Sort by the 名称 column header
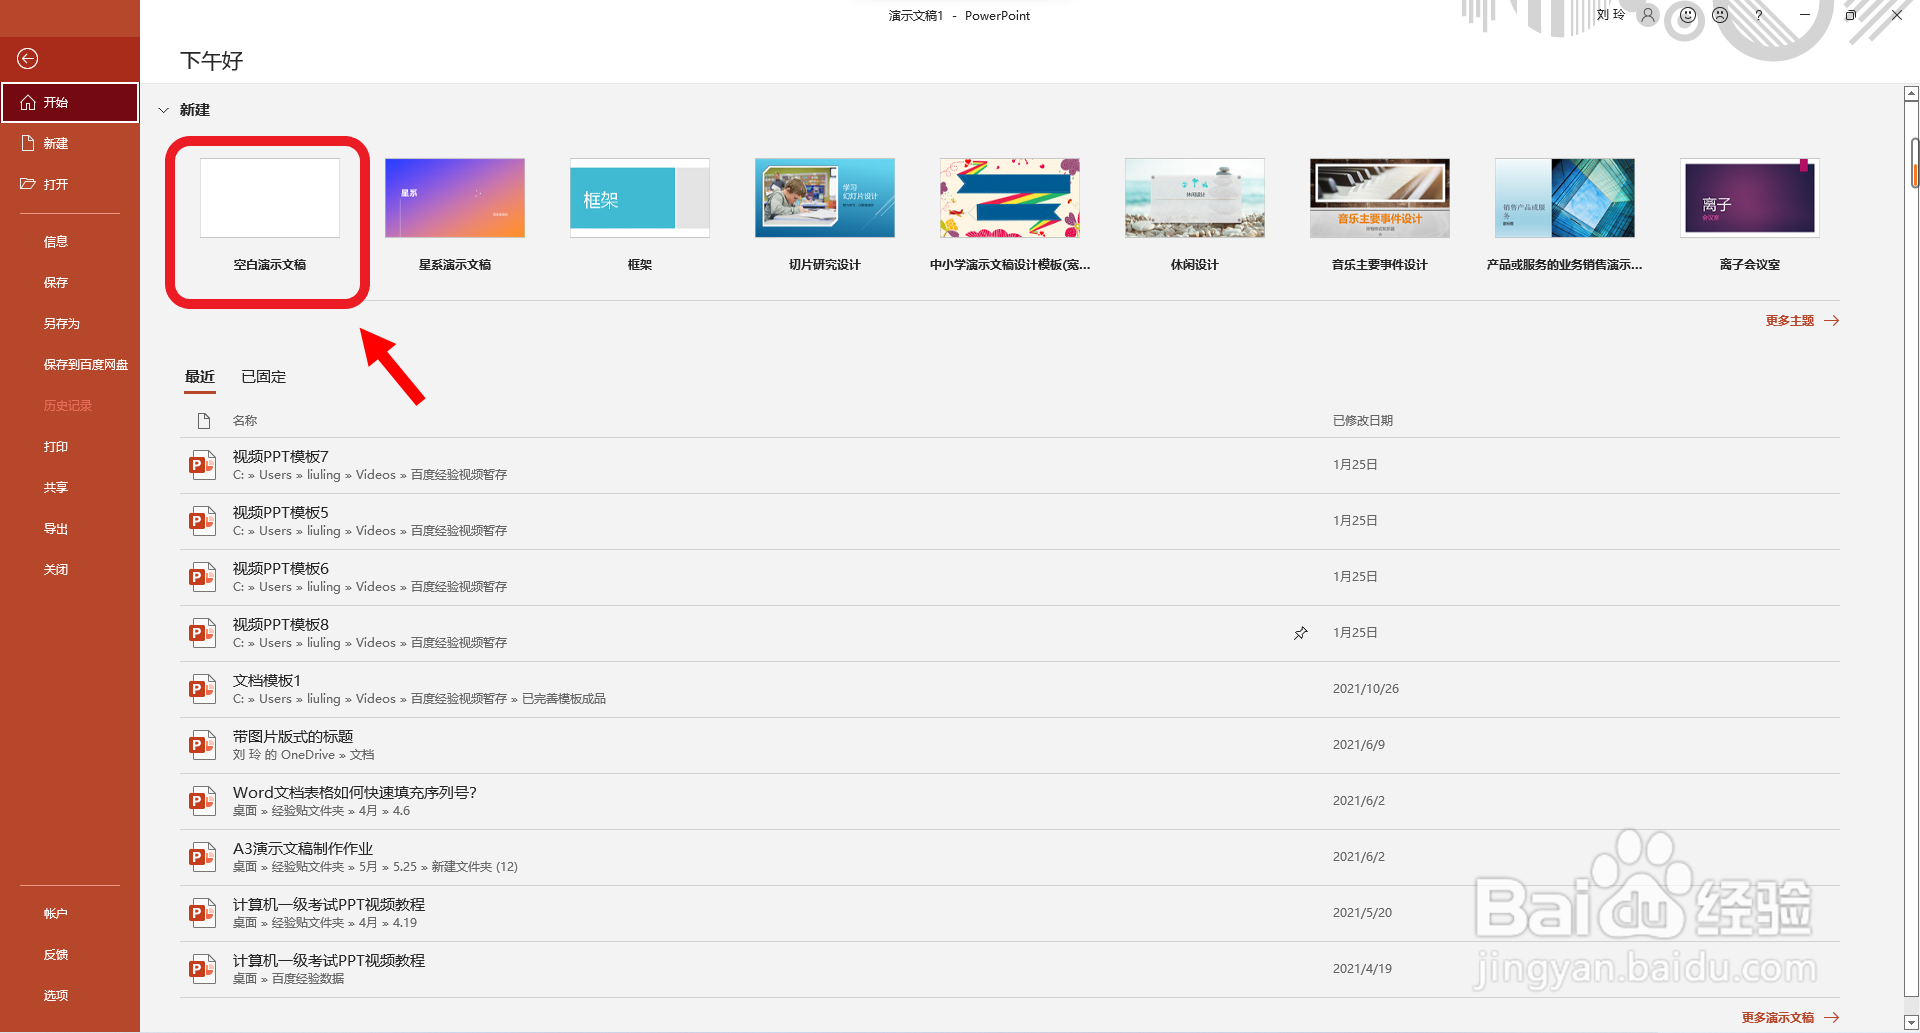This screenshot has width=1920, height=1033. click(x=245, y=421)
